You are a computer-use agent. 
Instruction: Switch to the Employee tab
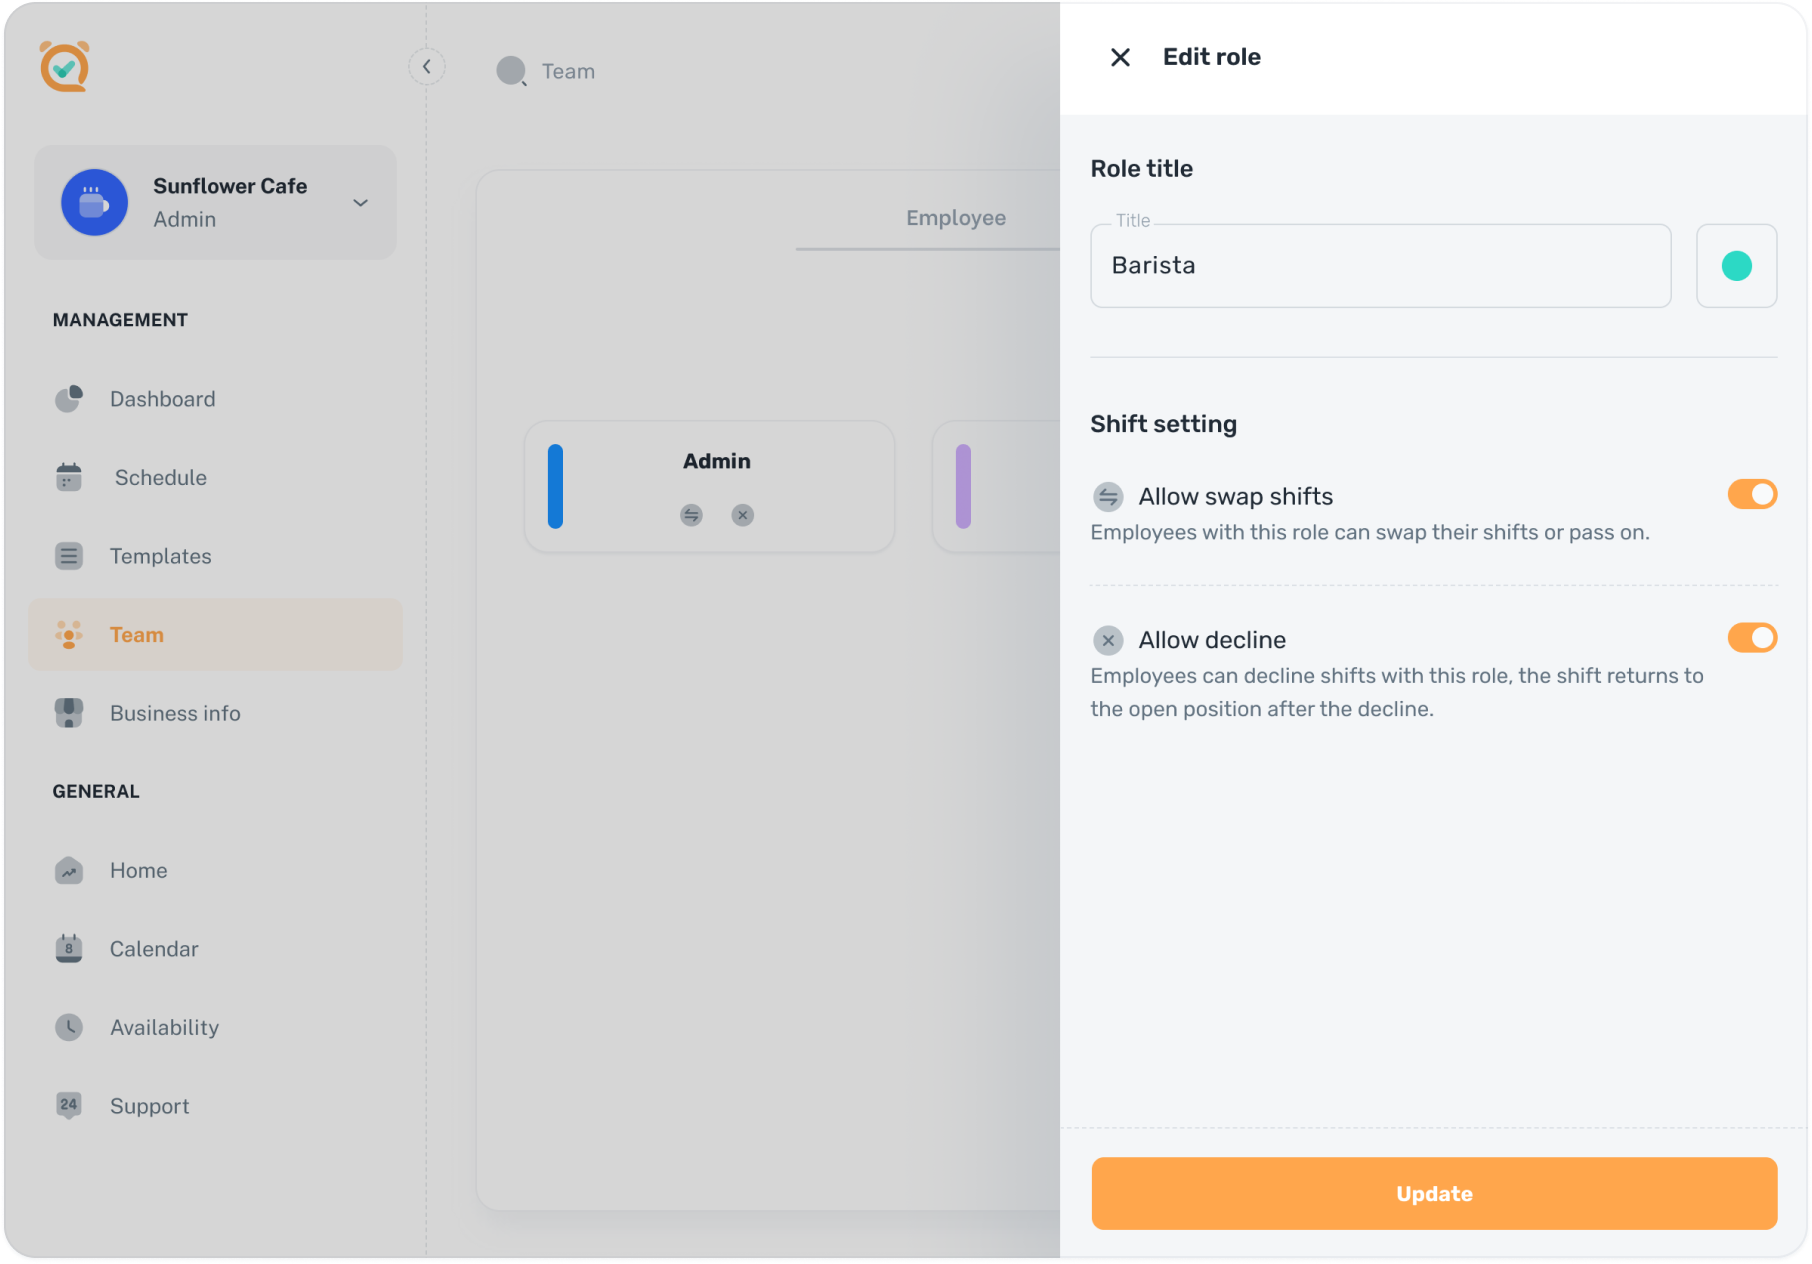[955, 218]
